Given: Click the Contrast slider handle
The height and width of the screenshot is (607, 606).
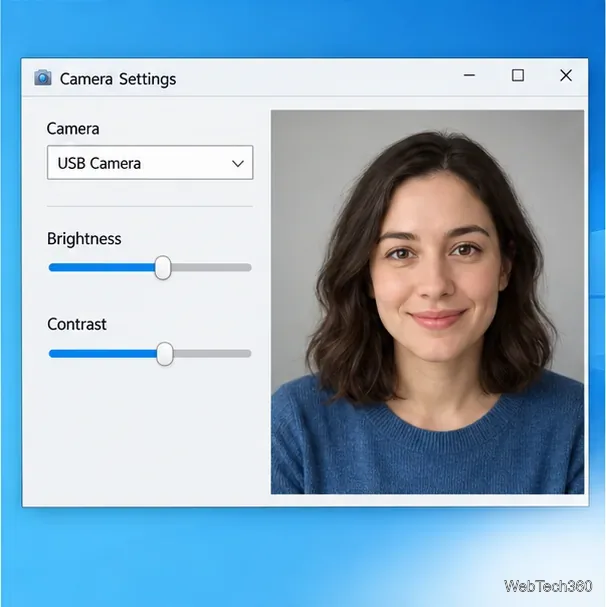Looking at the screenshot, I should [x=165, y=353].
